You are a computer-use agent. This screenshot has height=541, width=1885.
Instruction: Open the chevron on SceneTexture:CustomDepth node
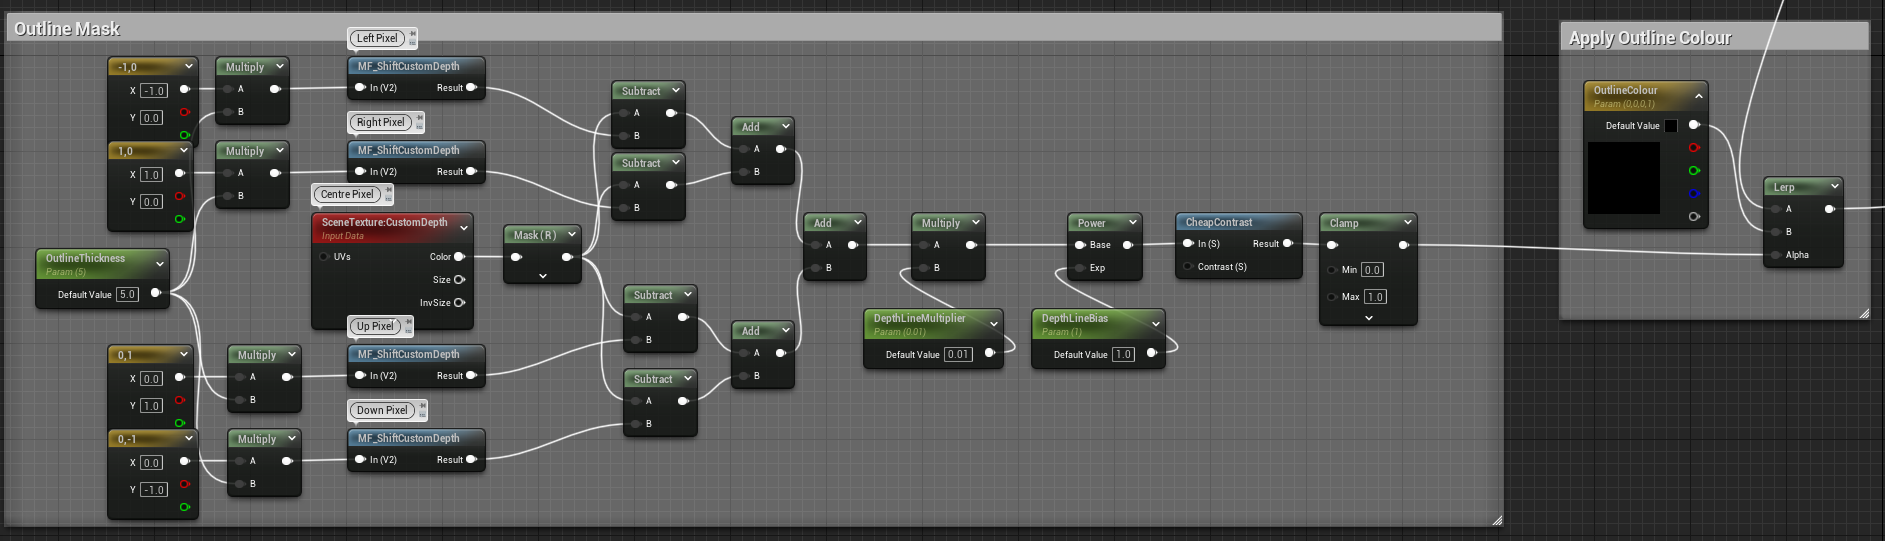coord(464,228)
